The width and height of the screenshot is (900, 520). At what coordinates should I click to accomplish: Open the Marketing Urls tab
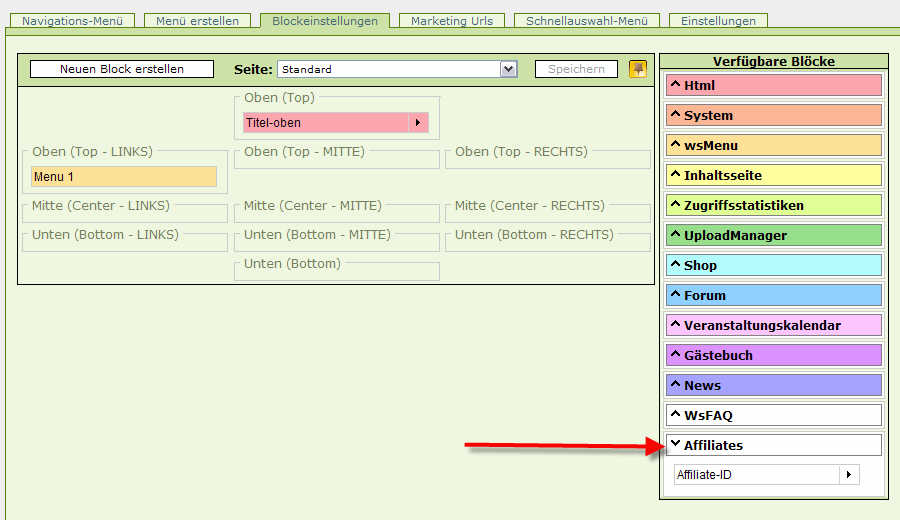(451, 21)
